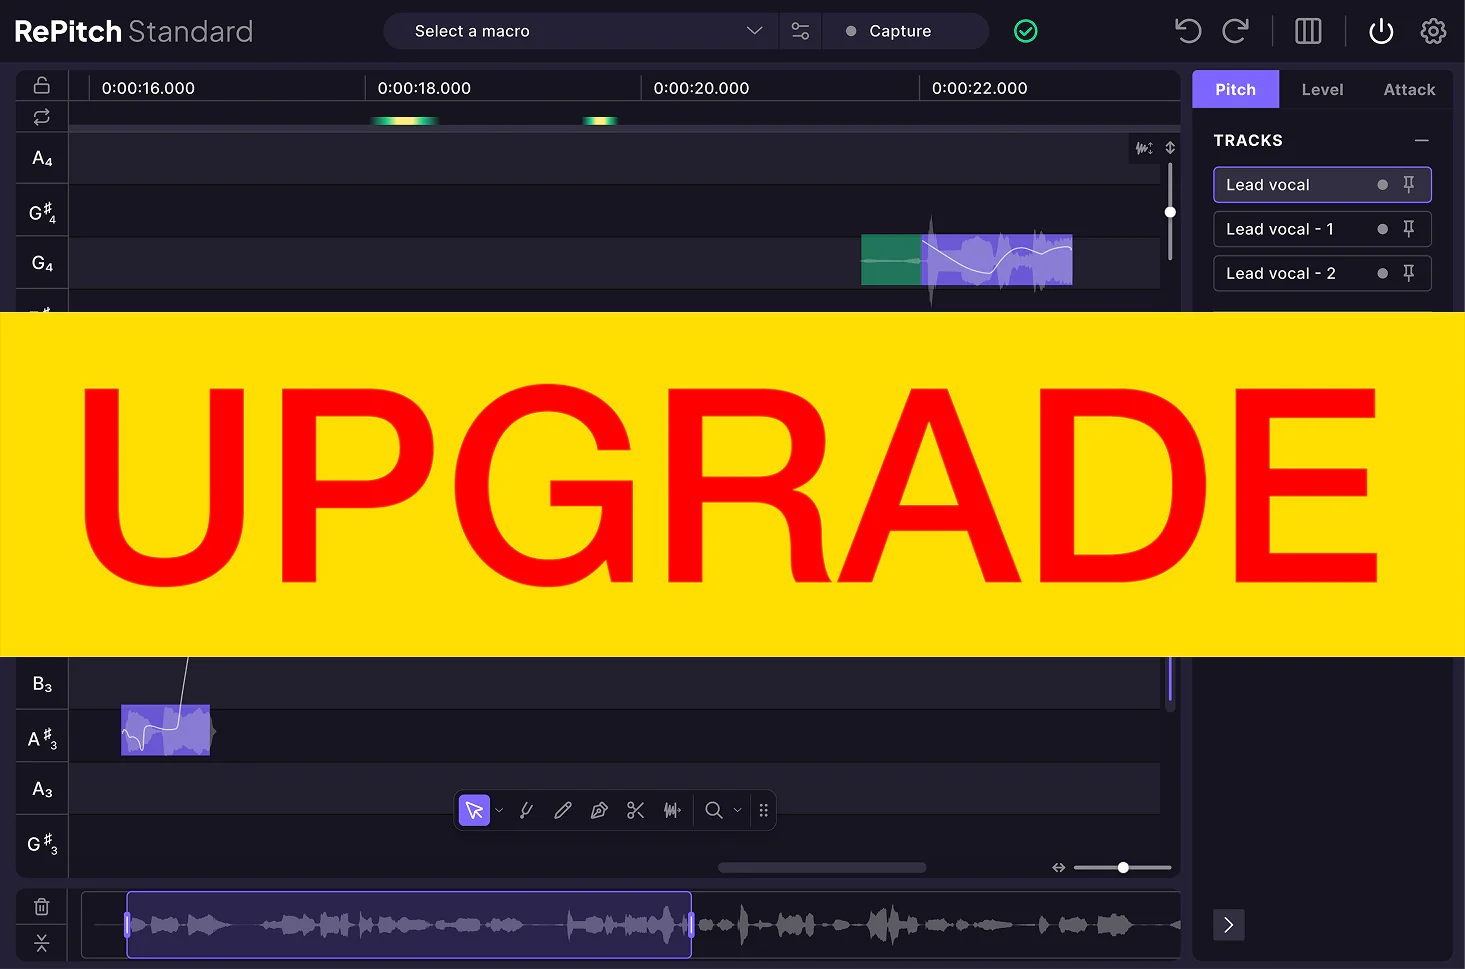This screenshot has width=1465, height=969.
Task: Toggle loop playback icon
Action: pyautogui.click(x=42, y=117)
